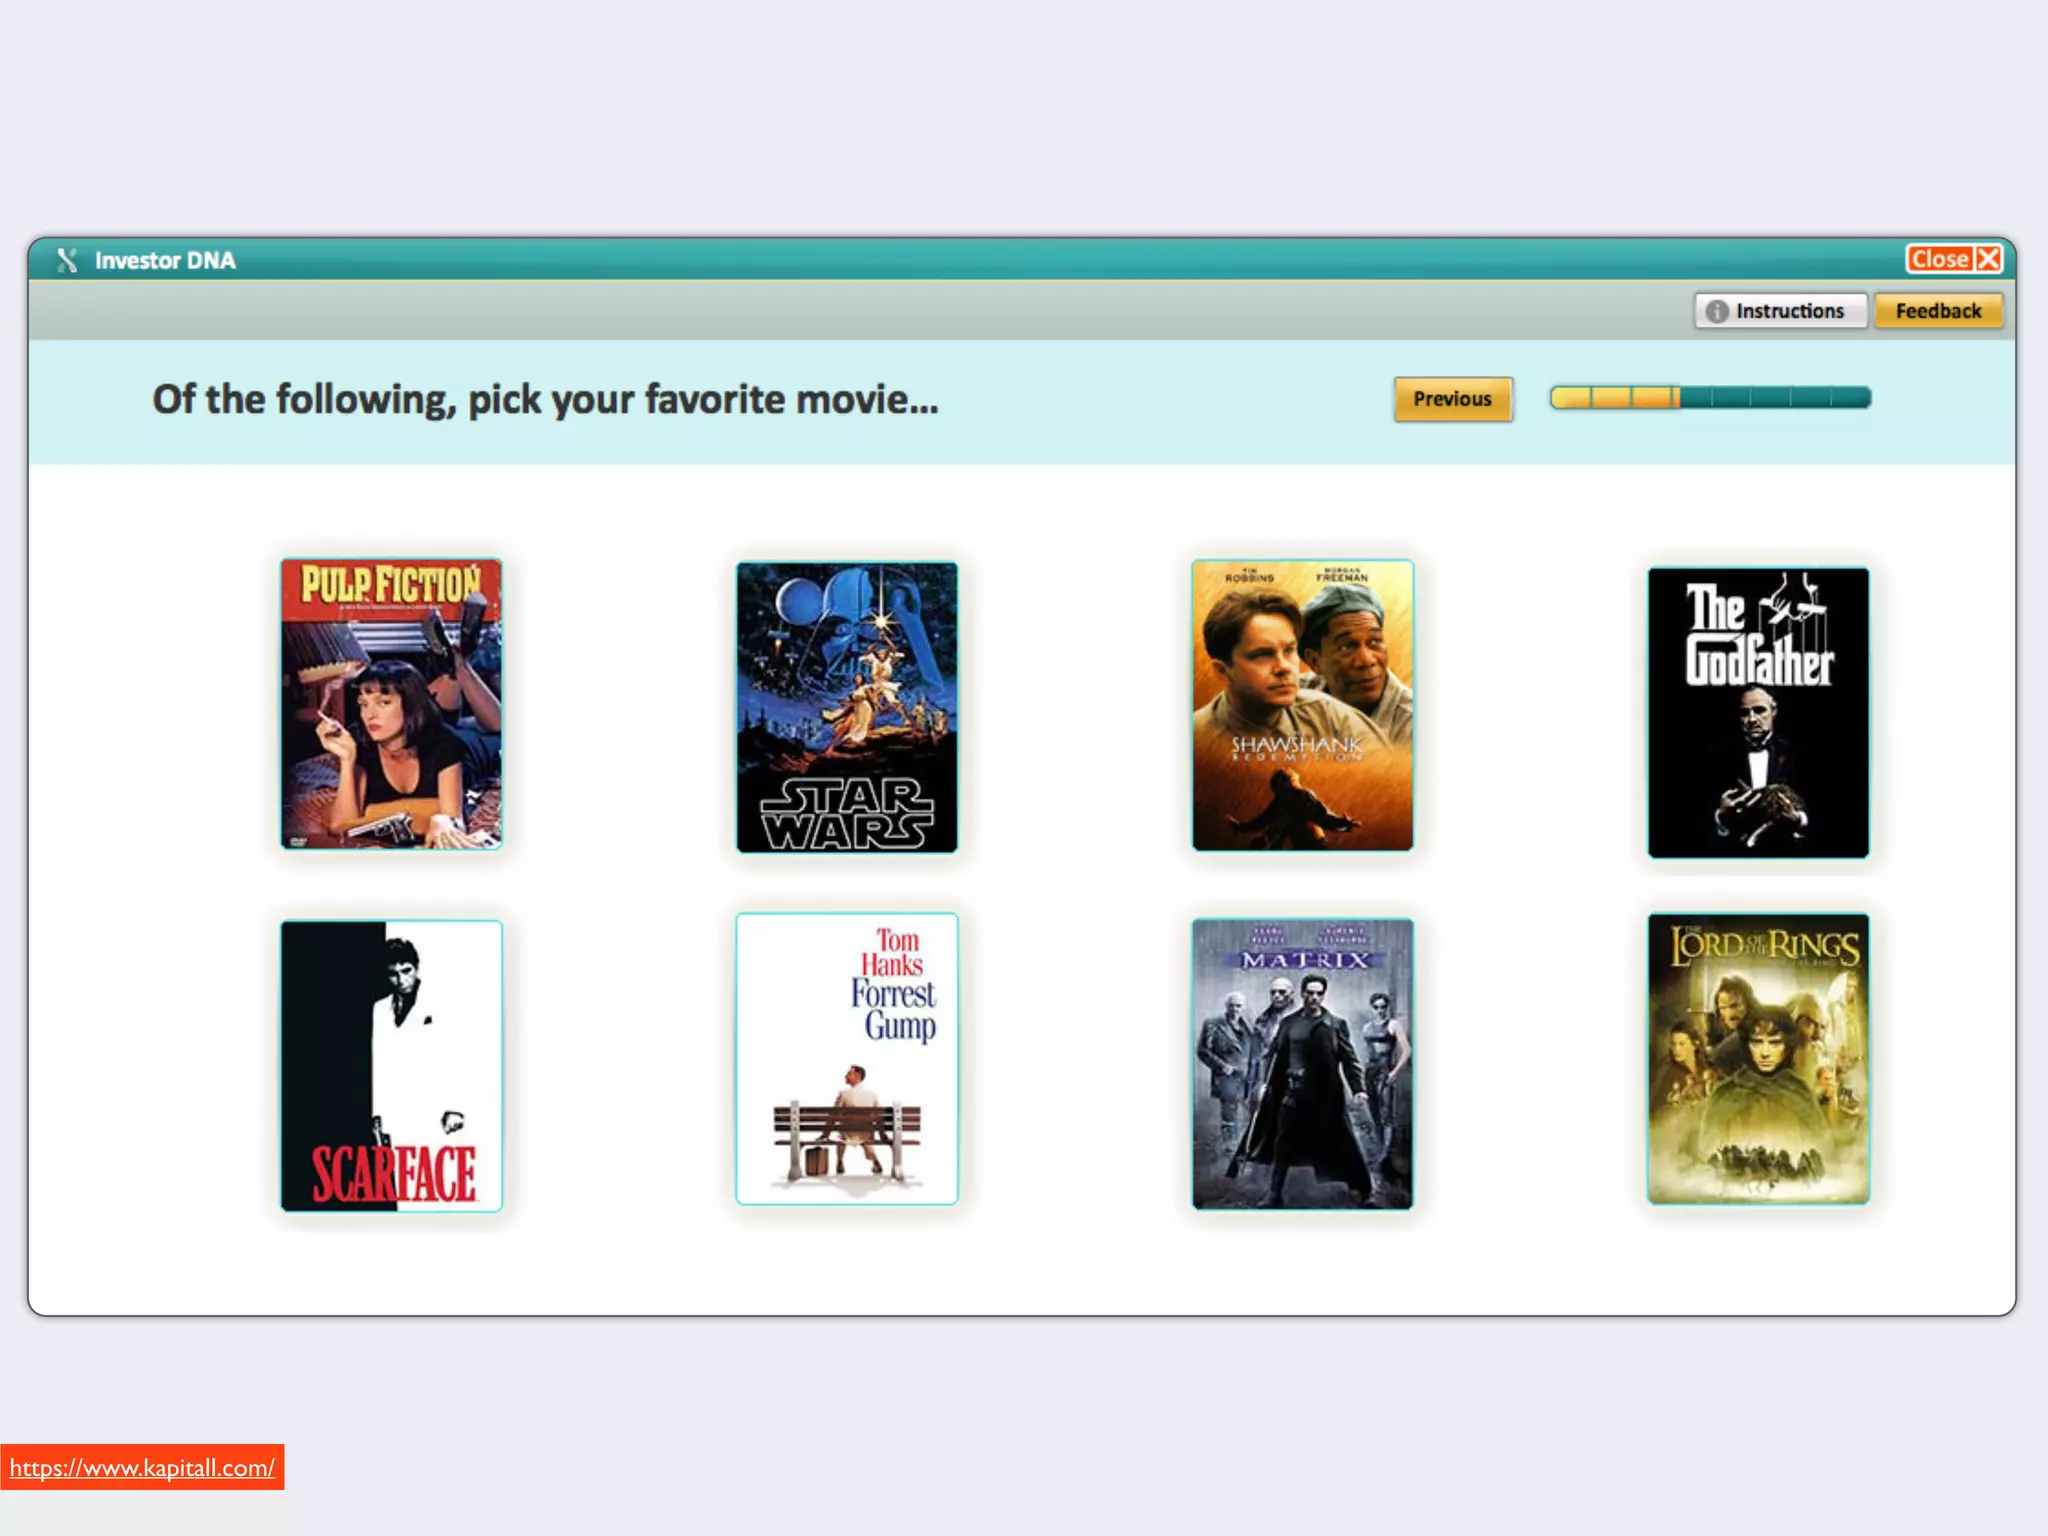Open the Instructions panel
This screenshot has width=2048, height=1536.
click(x=1789, y=311)
